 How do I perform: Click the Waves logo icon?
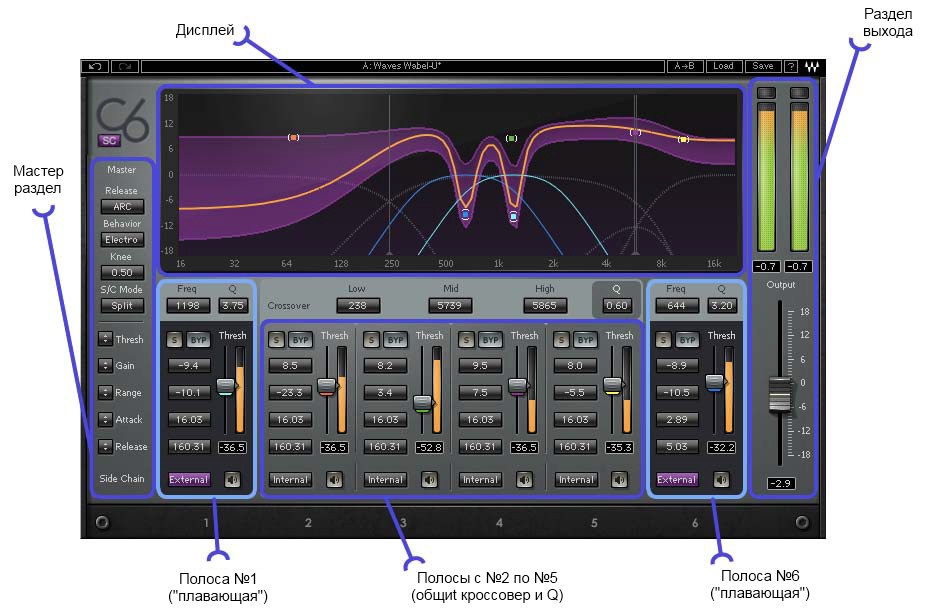(x=812, y=67)
